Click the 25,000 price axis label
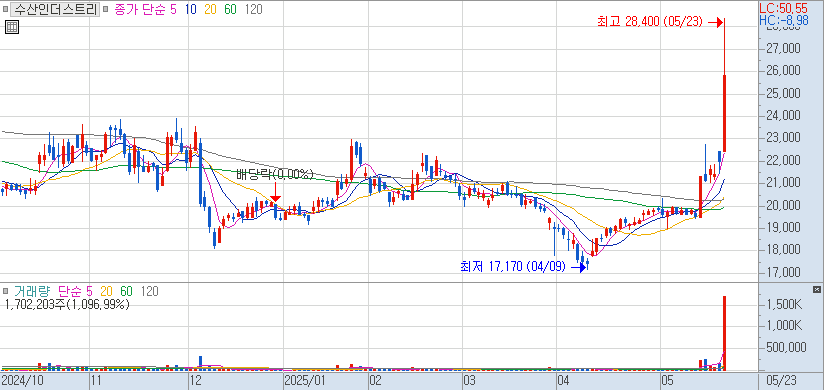The image size is (824, 390). click(784, 94)
